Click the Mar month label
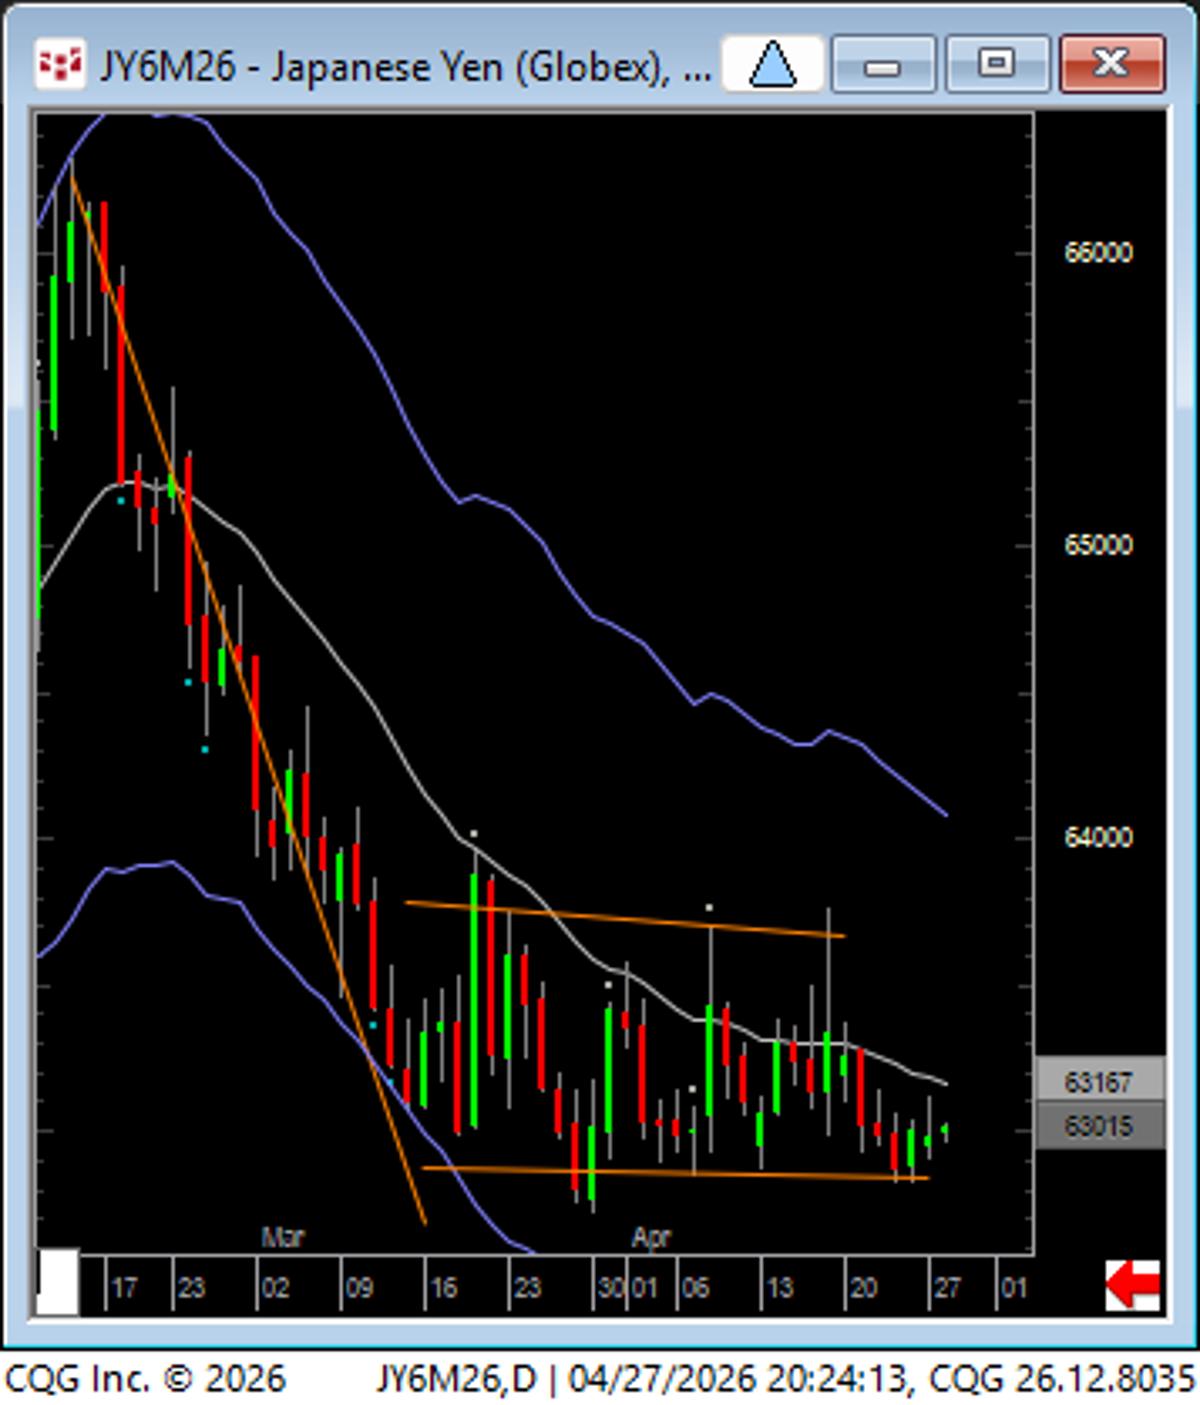This screenshot has width=1200, height=1405. (x=282, y=1238)
